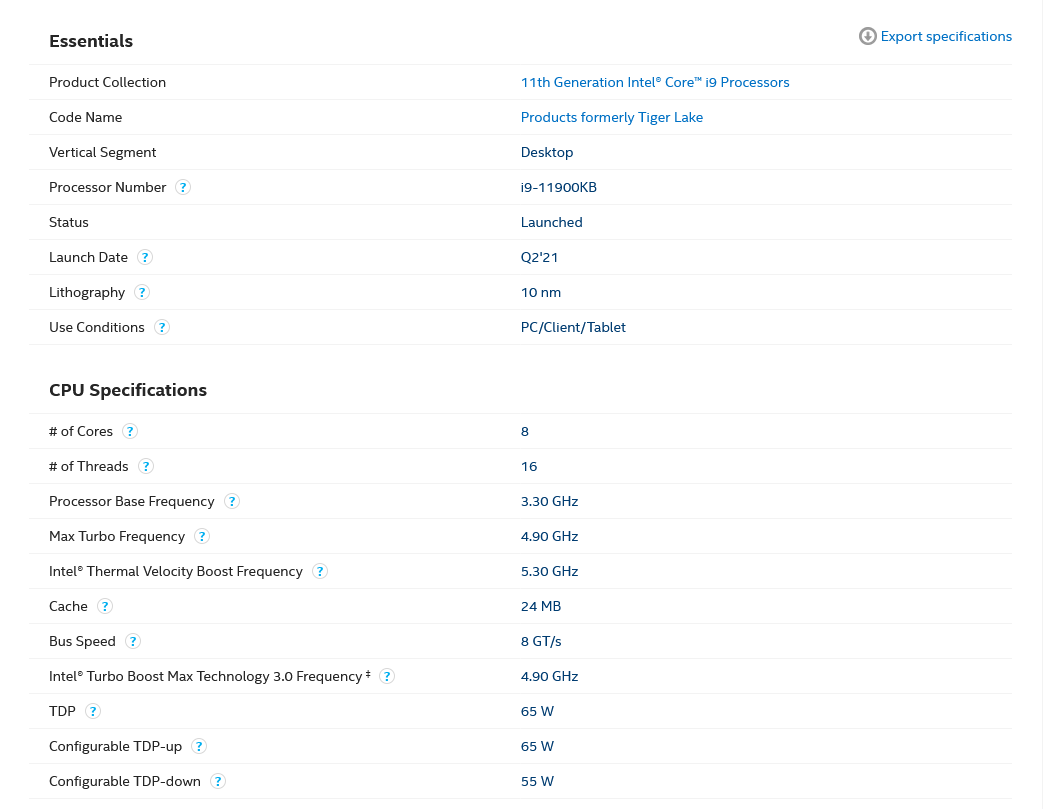Click the Export specifications link
The height and width of the screenshot is (809, 1043).
point(946,36)
